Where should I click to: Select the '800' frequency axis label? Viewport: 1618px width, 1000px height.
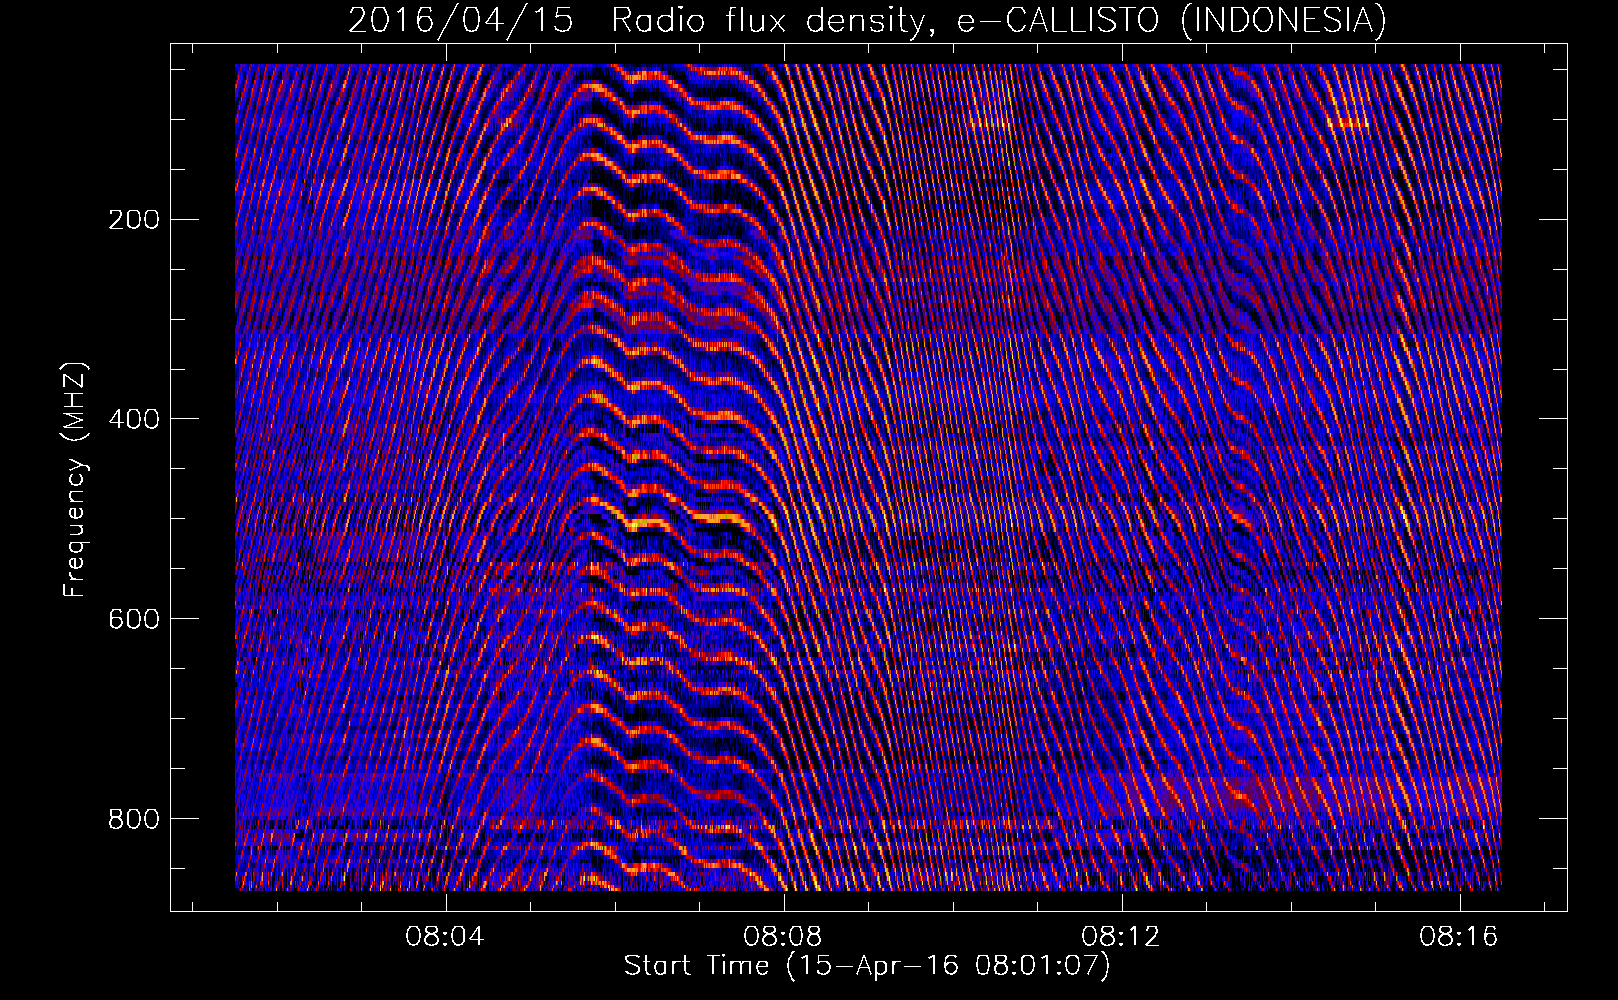click(133, 819)
